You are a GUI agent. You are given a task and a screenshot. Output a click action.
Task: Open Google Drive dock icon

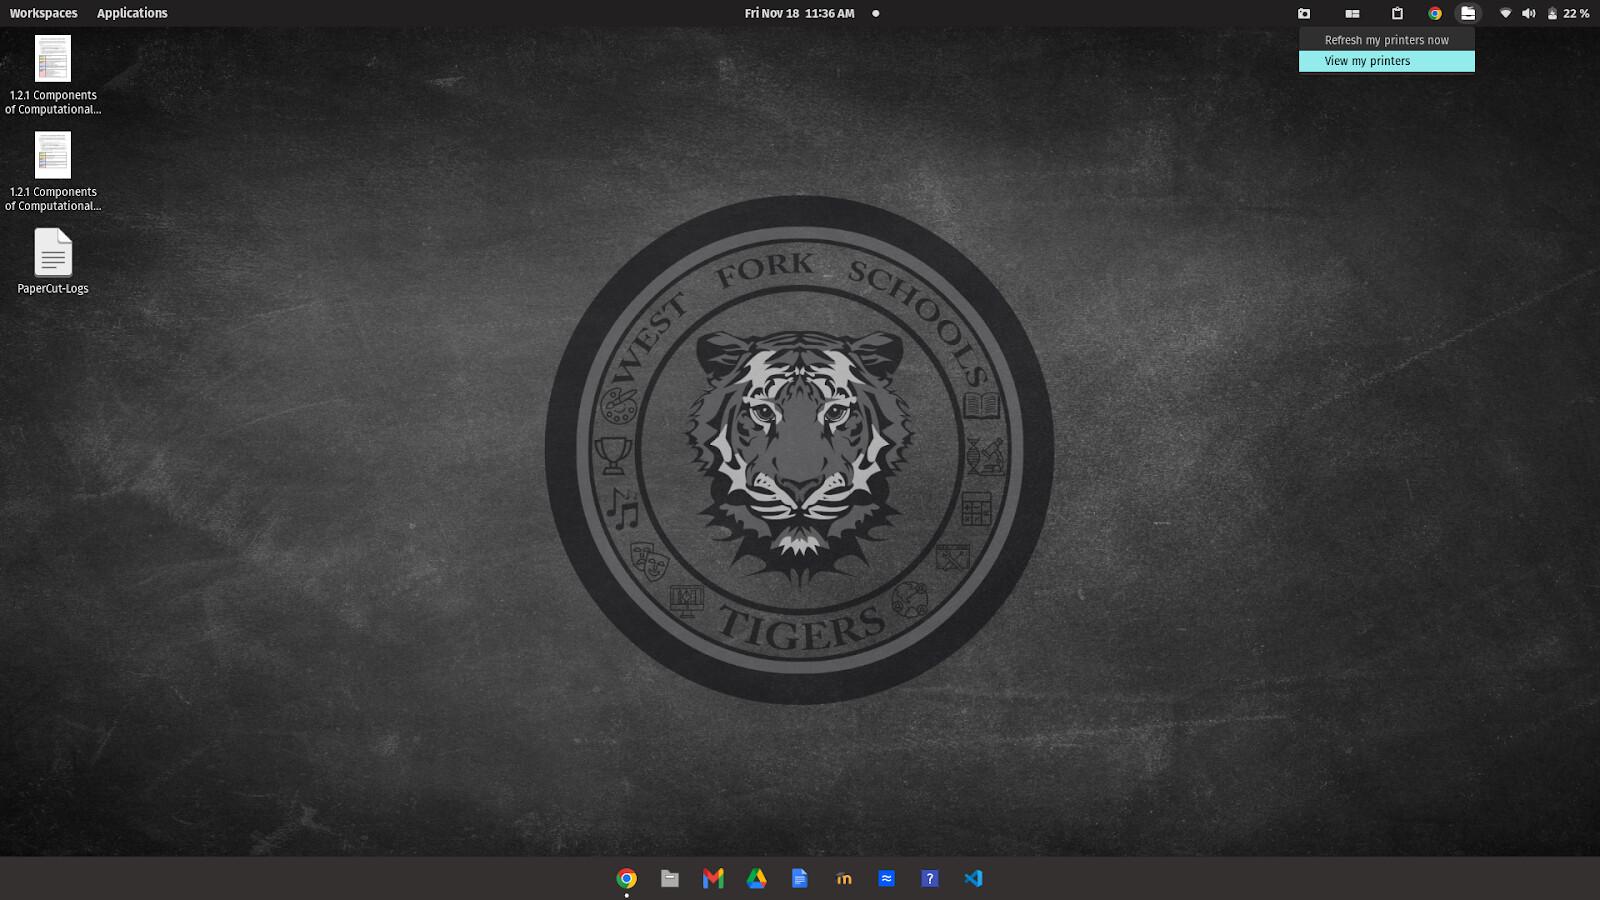(756, 878)
